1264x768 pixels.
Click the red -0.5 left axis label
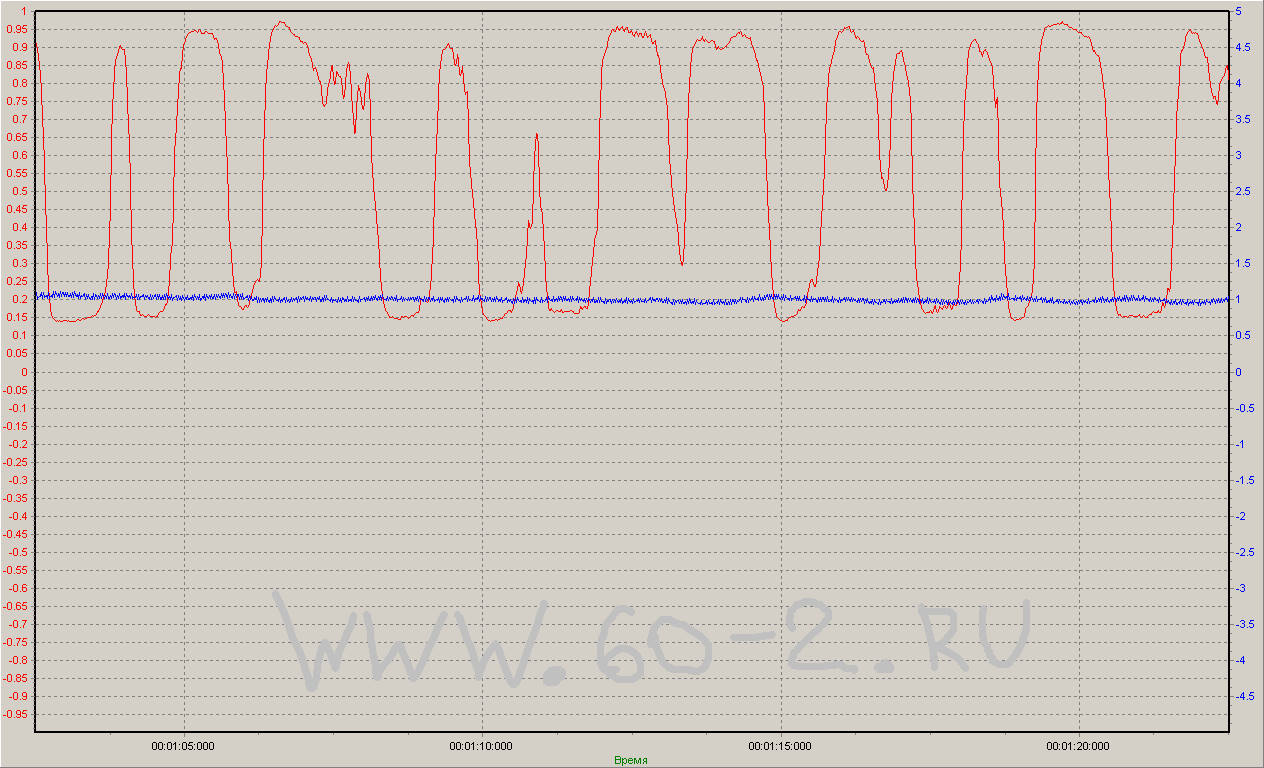tap(17, 552)
